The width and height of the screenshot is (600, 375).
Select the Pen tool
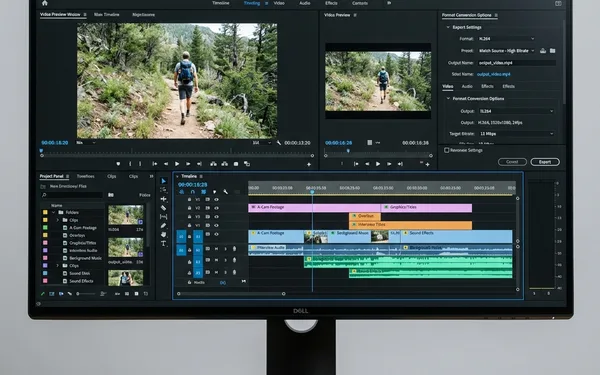[163, 225]
